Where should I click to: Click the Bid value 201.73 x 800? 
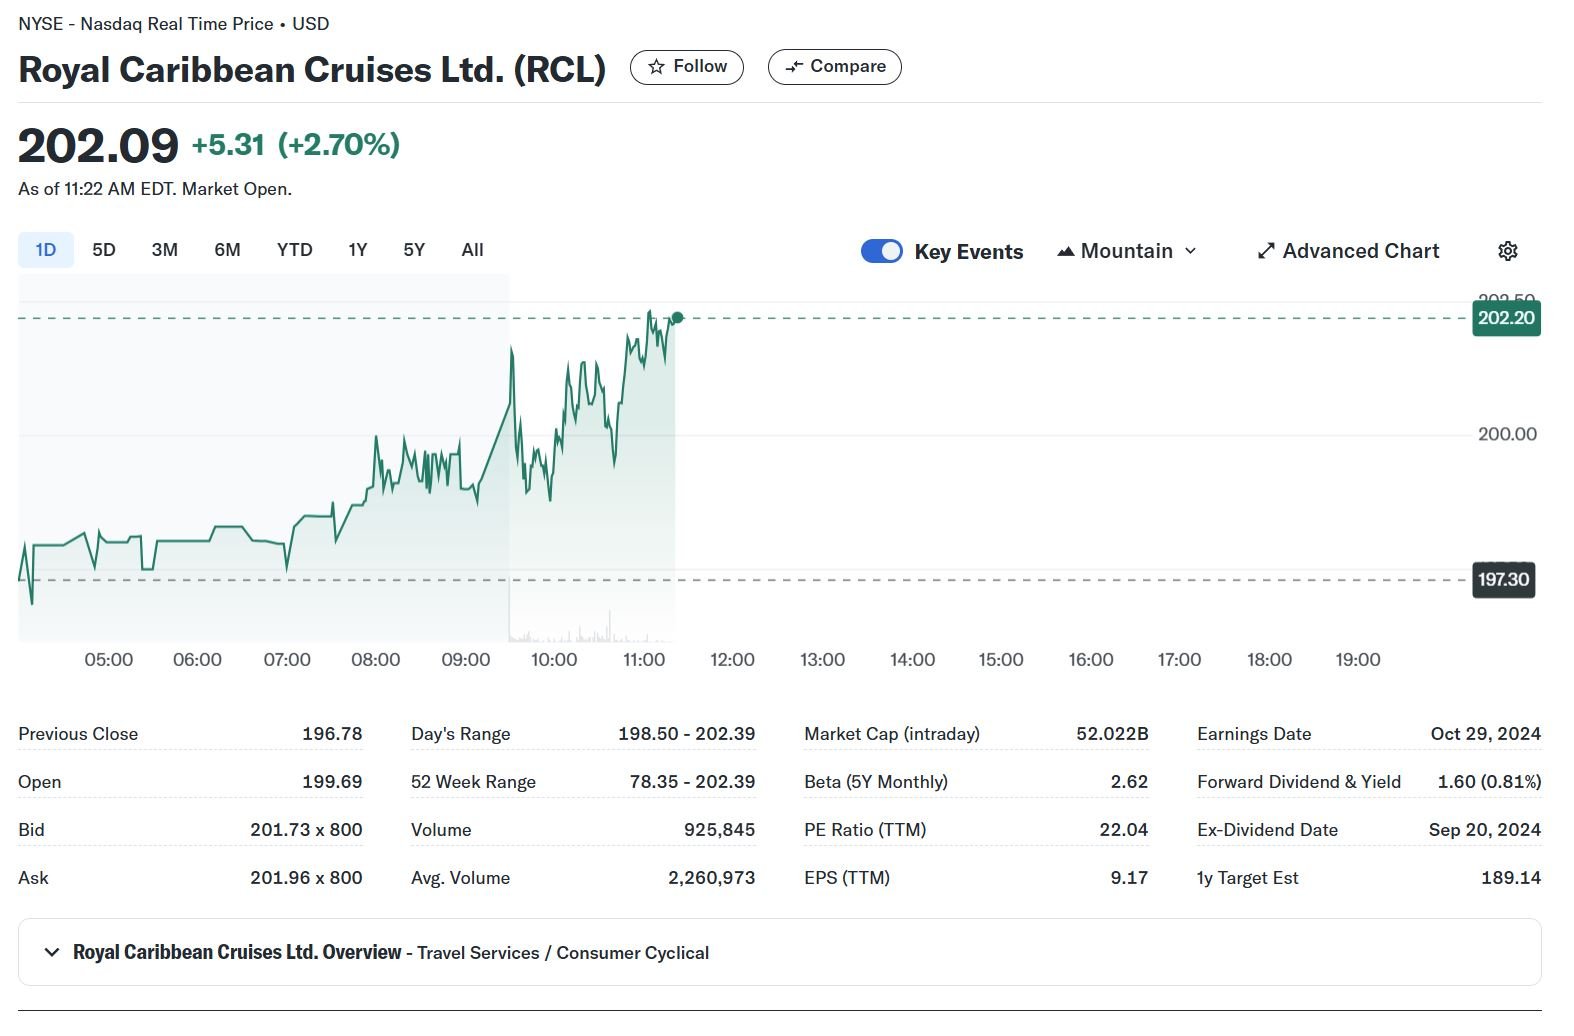pos(306,830)
